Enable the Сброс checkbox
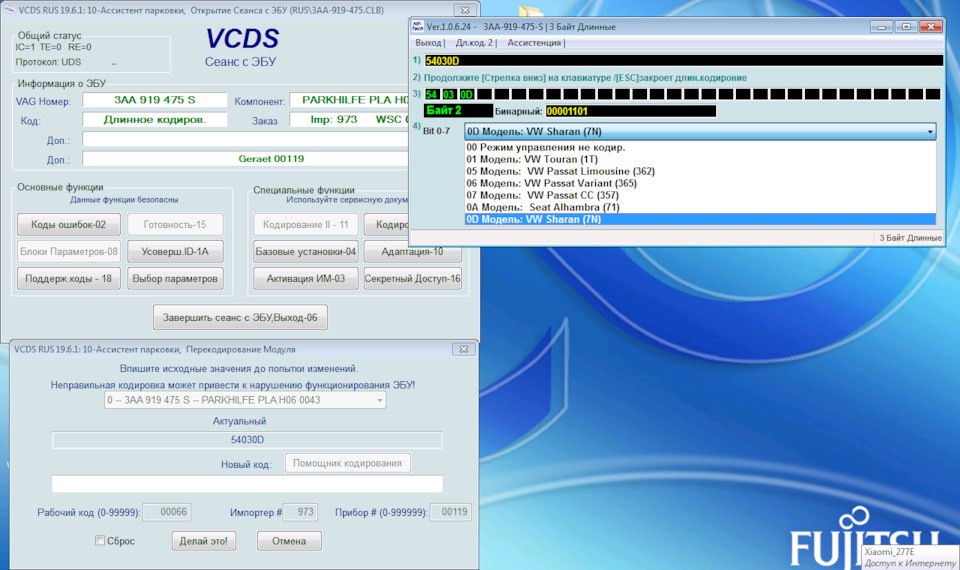The image size is (960, 570). (100, 541)
